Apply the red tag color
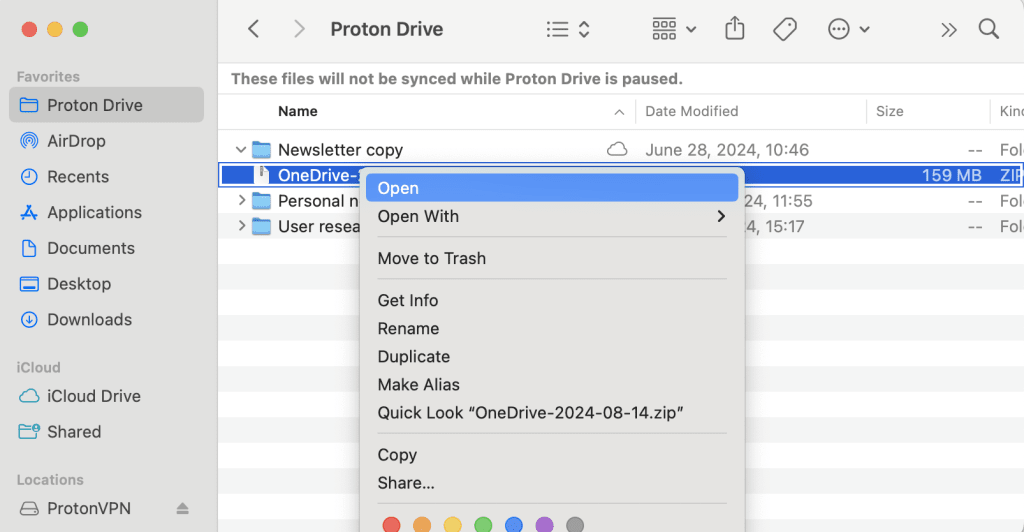Screen dimensions: 1024x532 click(391, 524)
